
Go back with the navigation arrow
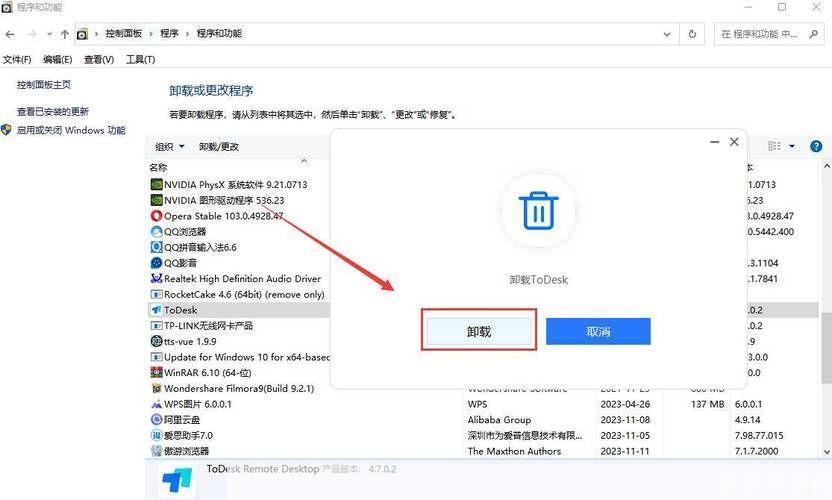(x=10, y=34)
